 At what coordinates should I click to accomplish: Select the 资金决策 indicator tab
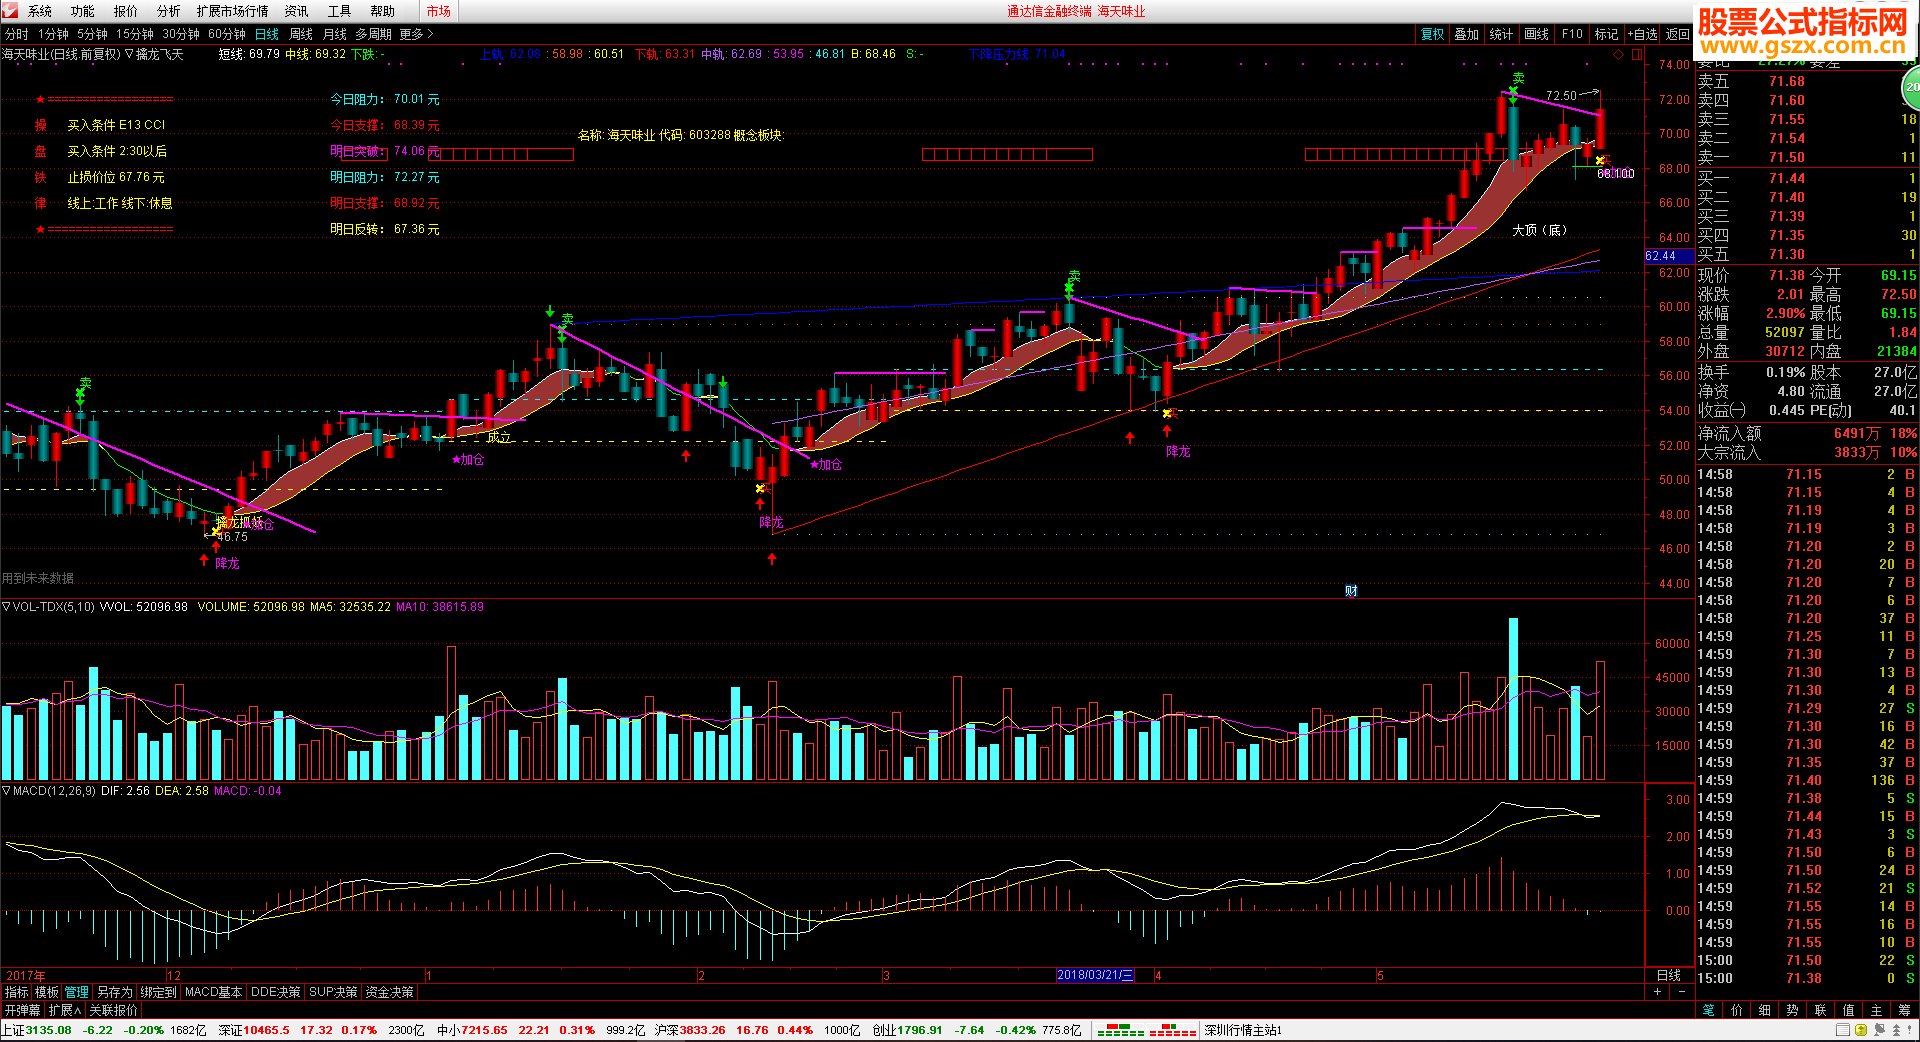point(389,992)
